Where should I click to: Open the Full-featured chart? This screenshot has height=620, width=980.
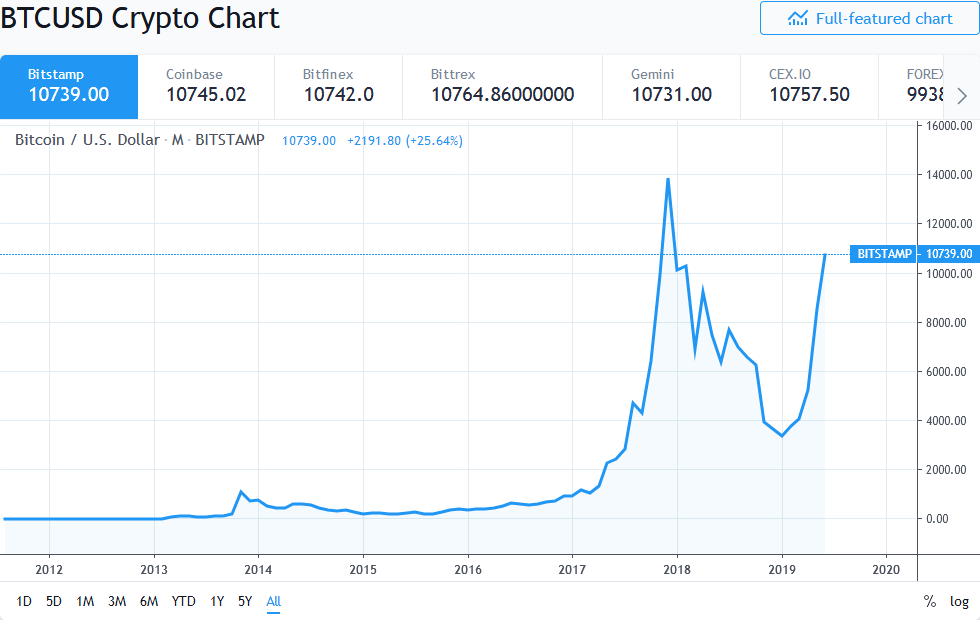pyautogui.click(x=872, y=18)
